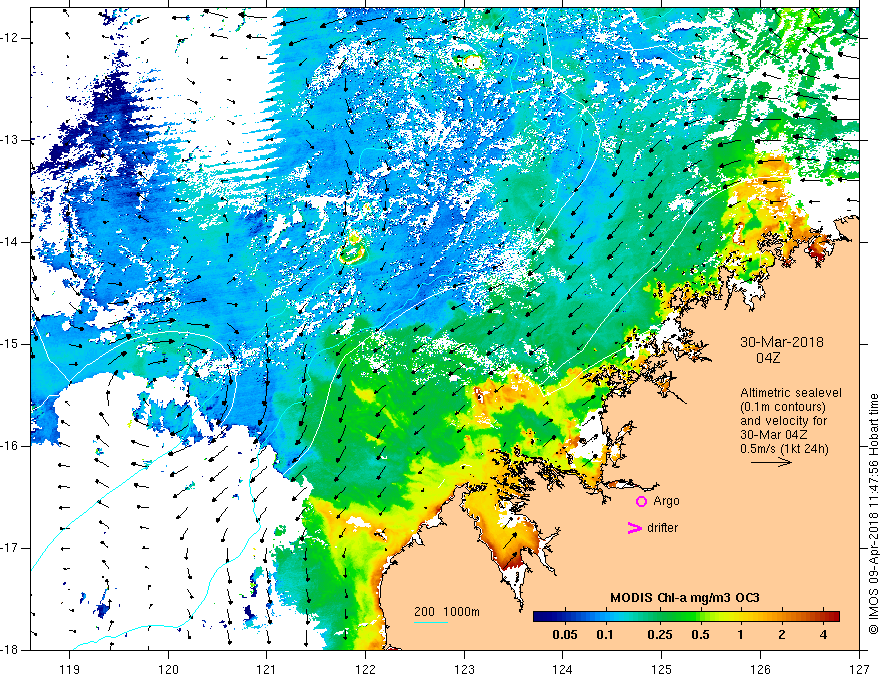This screenshot has height=680, width=880.
Task: Click the longitude axis label '127'
Action: (859, 669)
